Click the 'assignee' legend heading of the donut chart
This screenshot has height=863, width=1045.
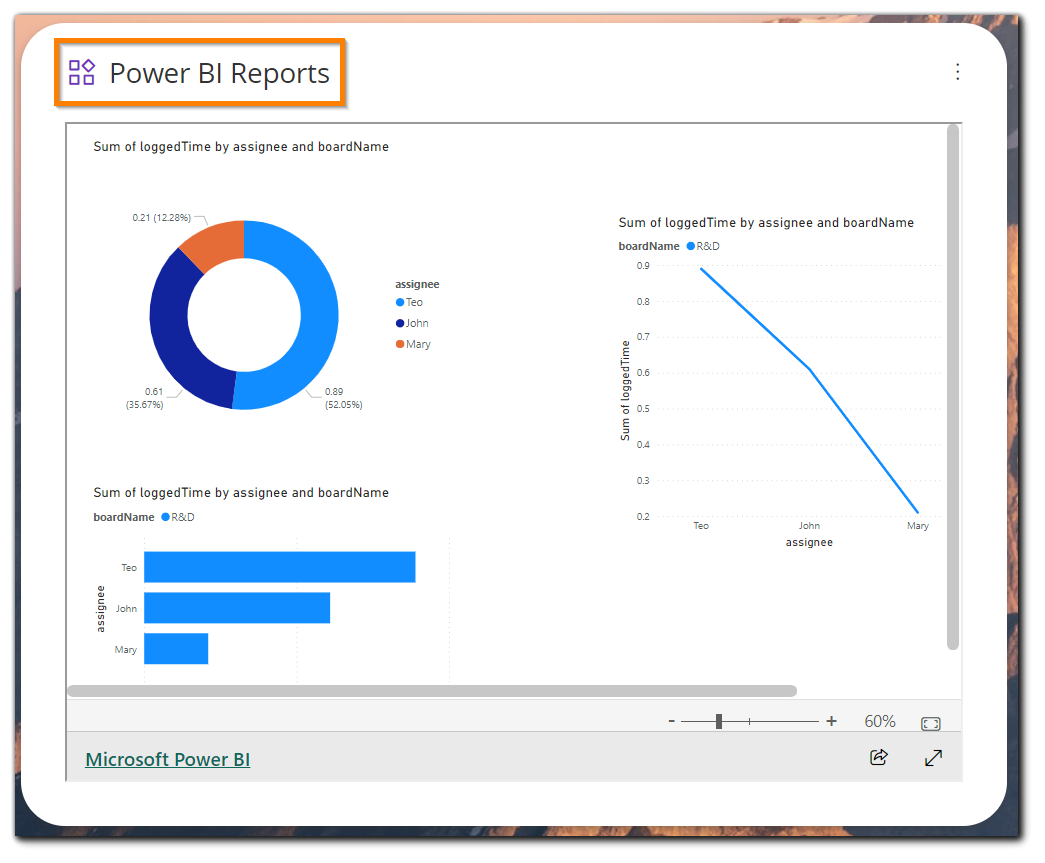(x=417, y=285)
